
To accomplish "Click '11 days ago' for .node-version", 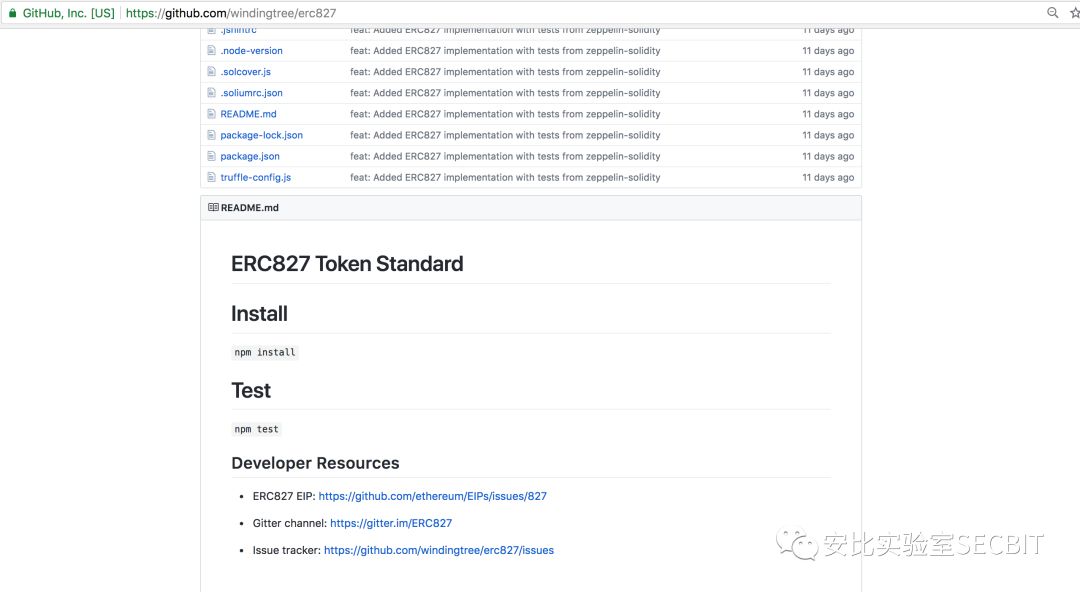I will tap(828, 51).
